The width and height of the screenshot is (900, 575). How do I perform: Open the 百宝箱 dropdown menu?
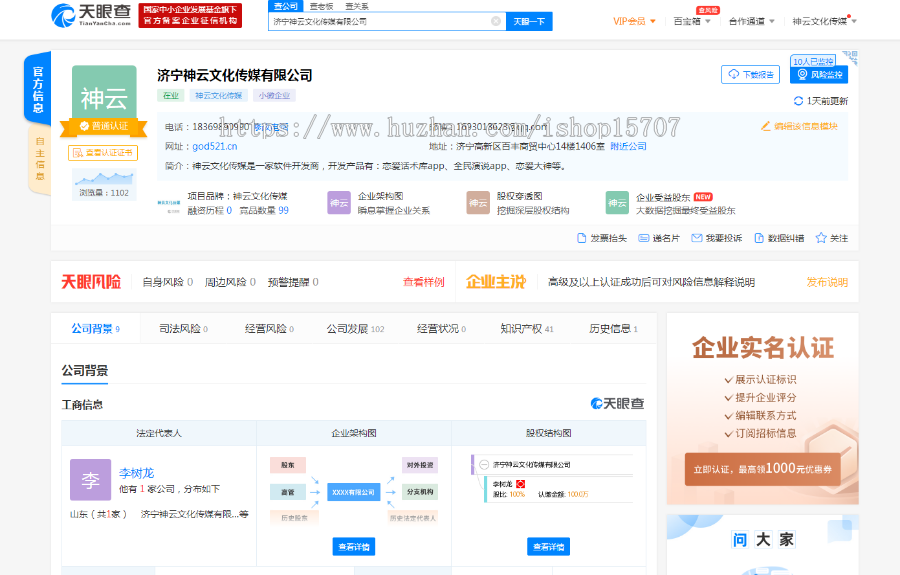click(692, 21)
